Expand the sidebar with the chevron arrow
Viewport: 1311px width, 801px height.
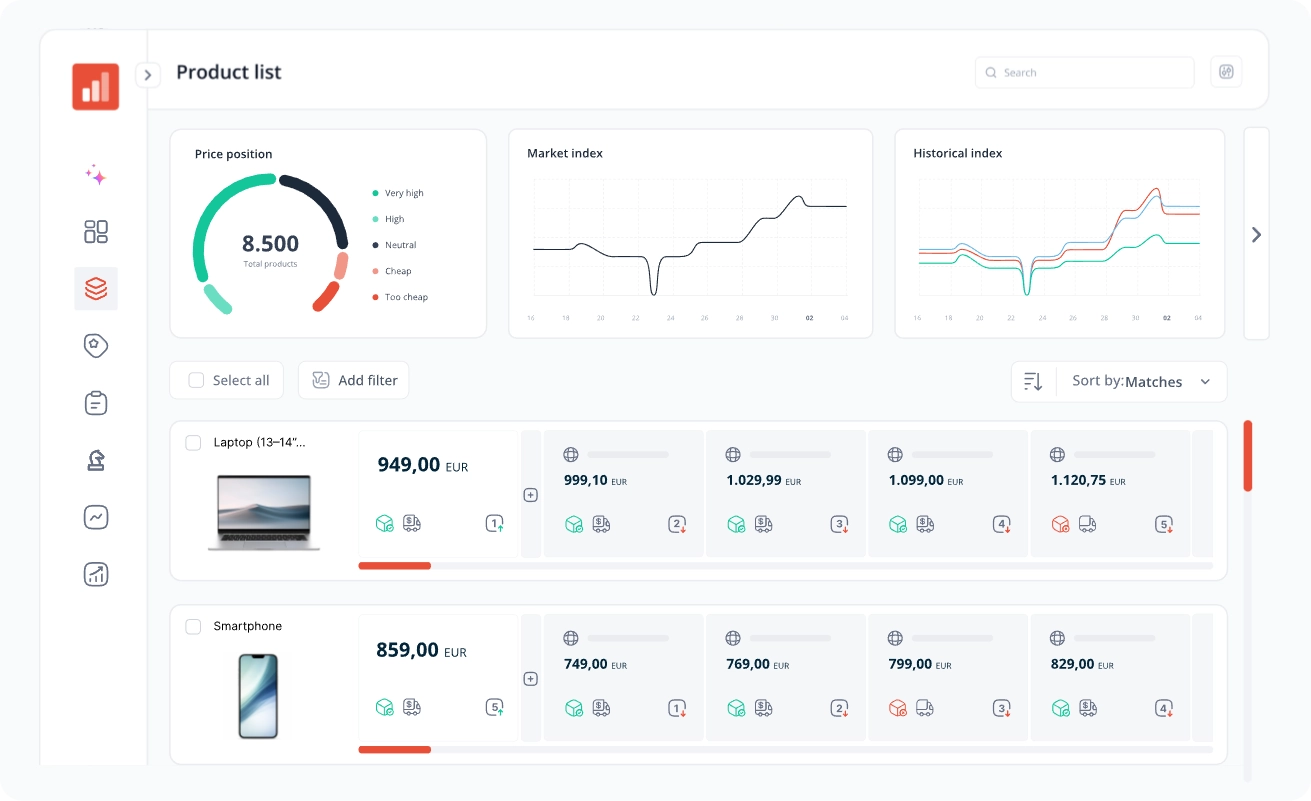[148, 75]
